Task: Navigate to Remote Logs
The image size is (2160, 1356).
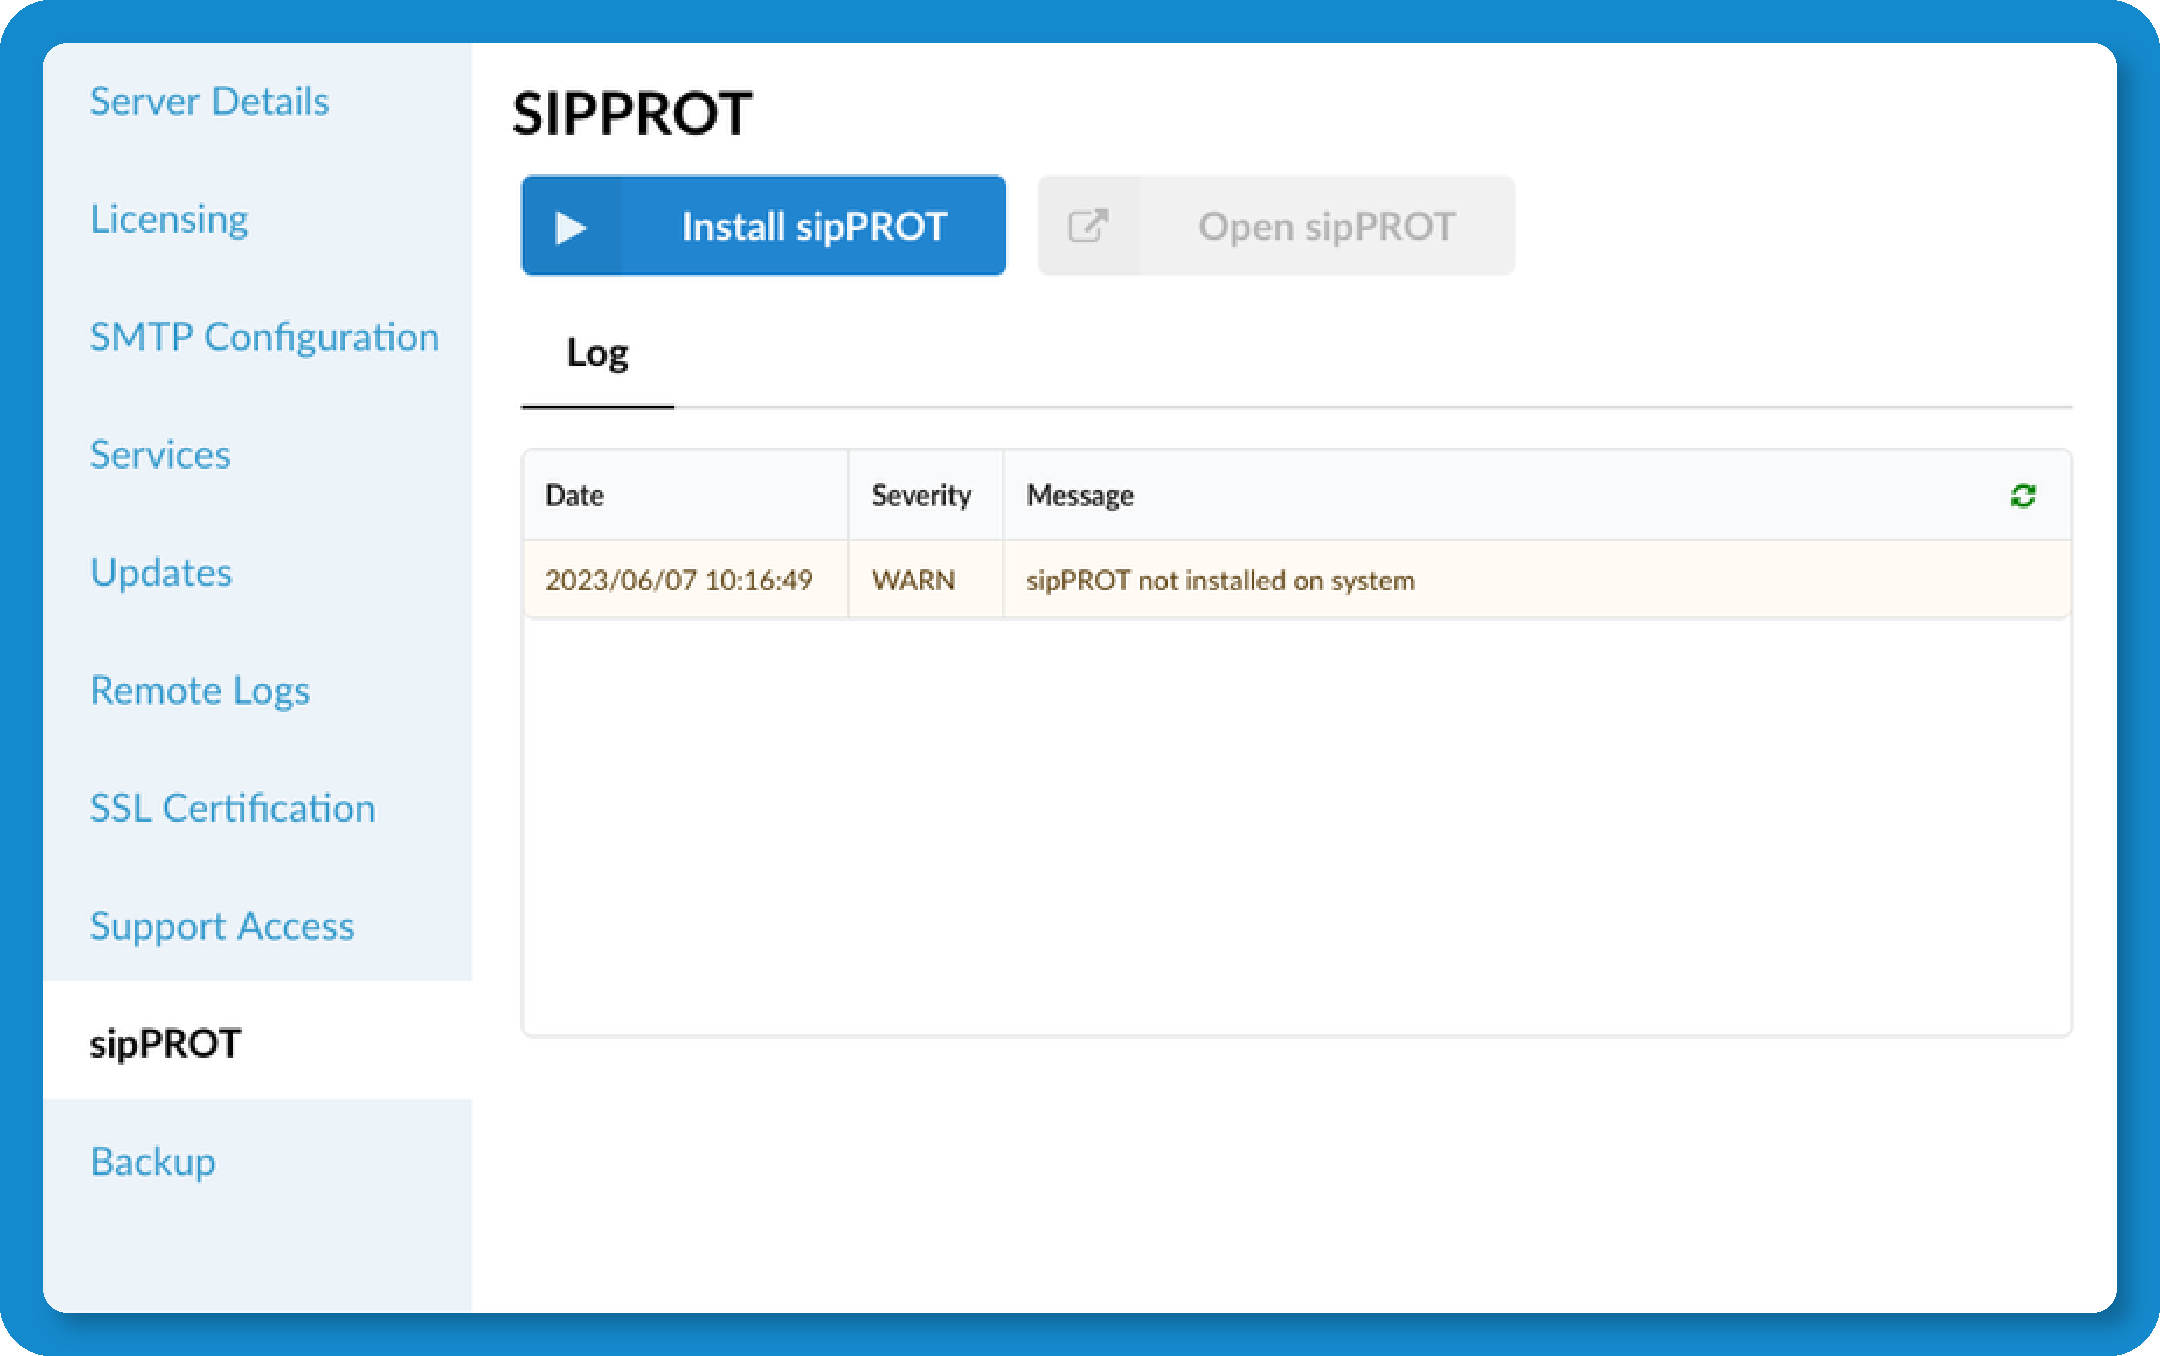Action: (200, 691)
